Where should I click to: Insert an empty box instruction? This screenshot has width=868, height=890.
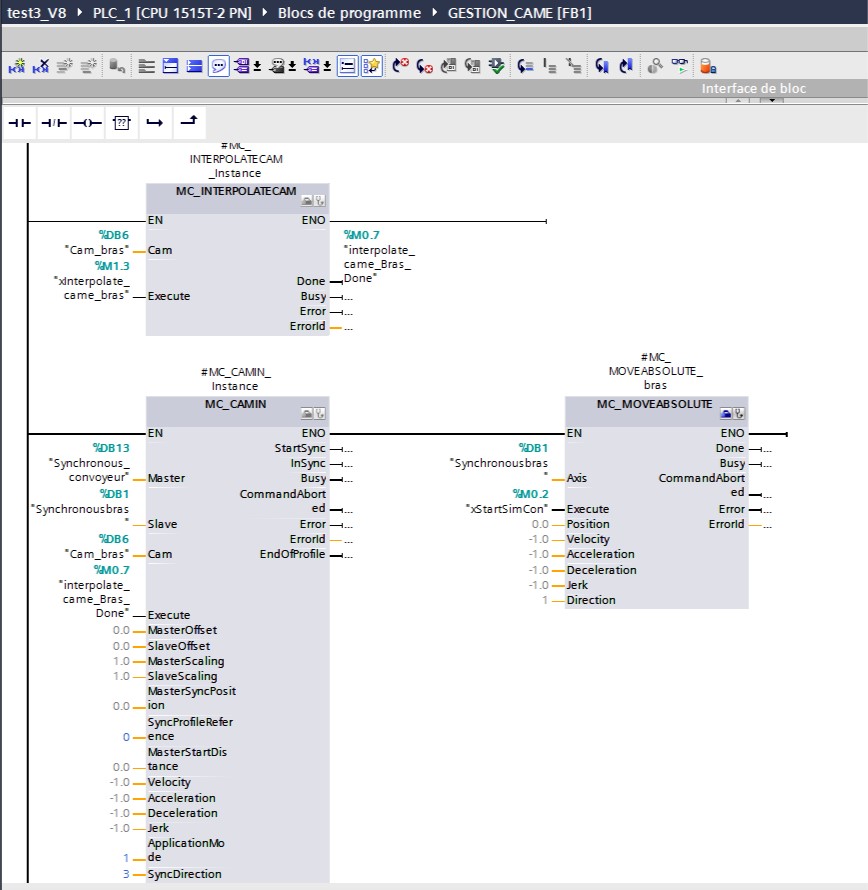pyautogui.click(x=121, y=122)
